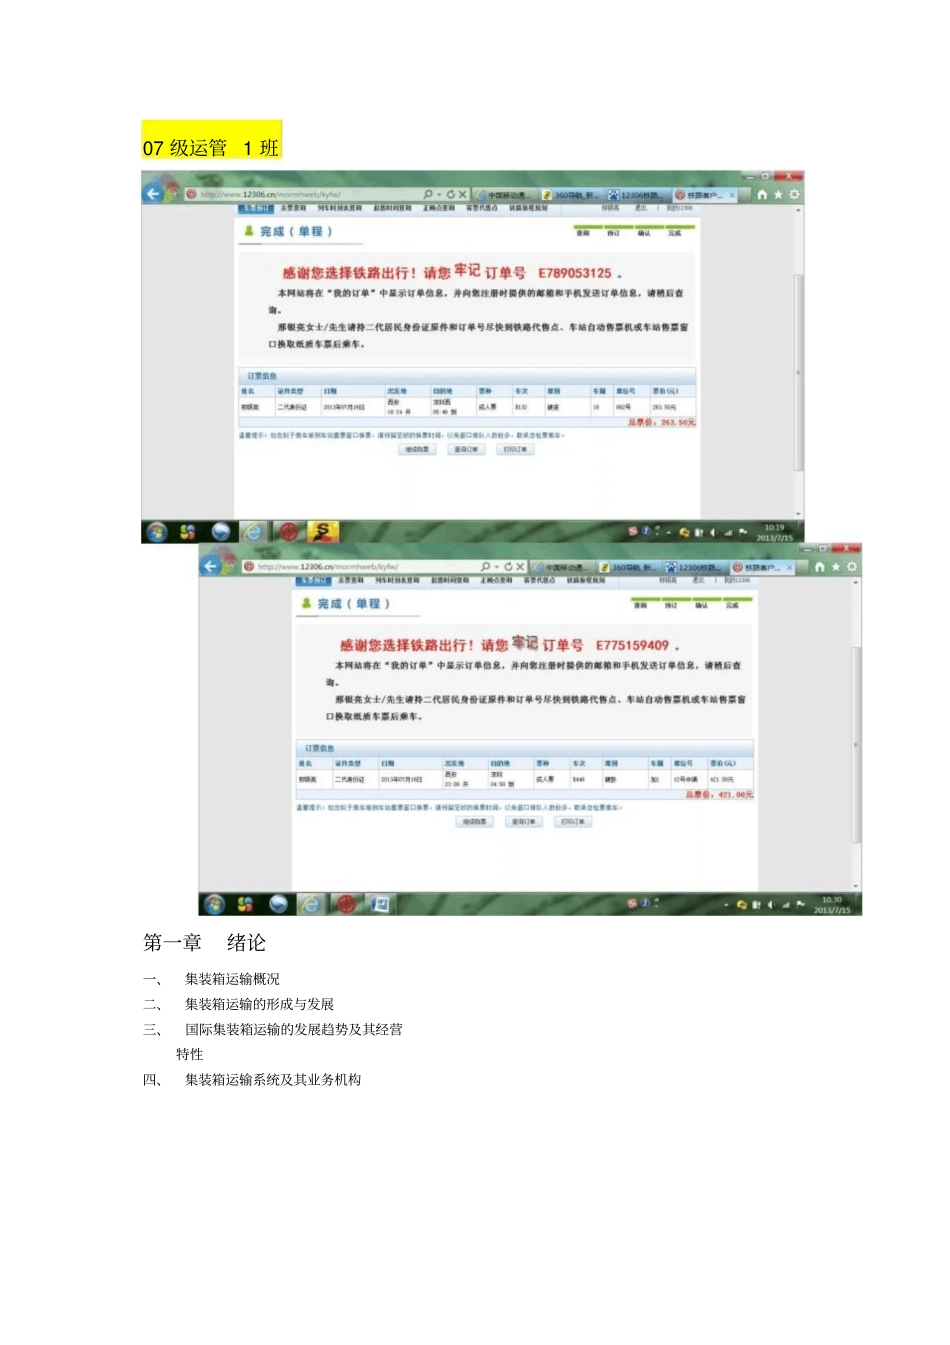Screen dimensions: 950x1345
Task: Click the vertical scrollbar of the upper browser
Action: (x=799, y=362)
